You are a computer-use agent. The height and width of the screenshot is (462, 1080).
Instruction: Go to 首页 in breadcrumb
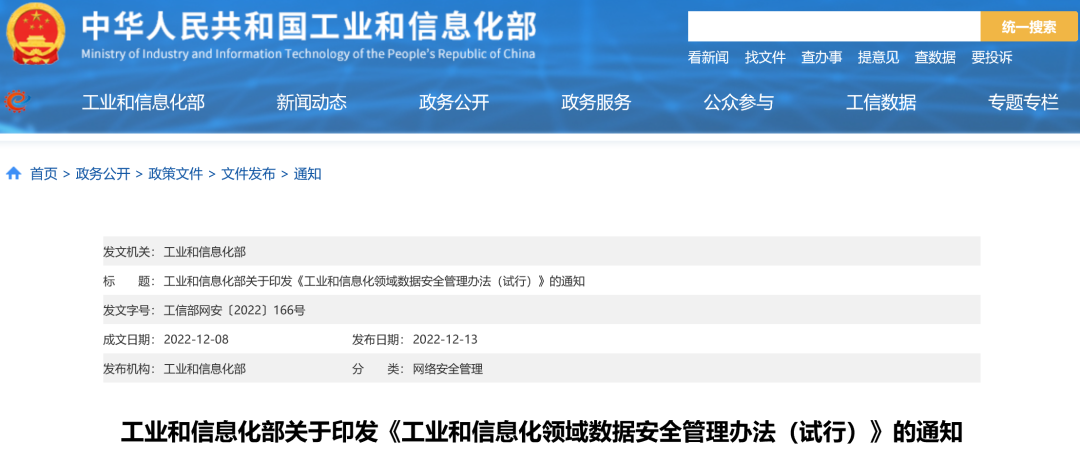point(43,174)
